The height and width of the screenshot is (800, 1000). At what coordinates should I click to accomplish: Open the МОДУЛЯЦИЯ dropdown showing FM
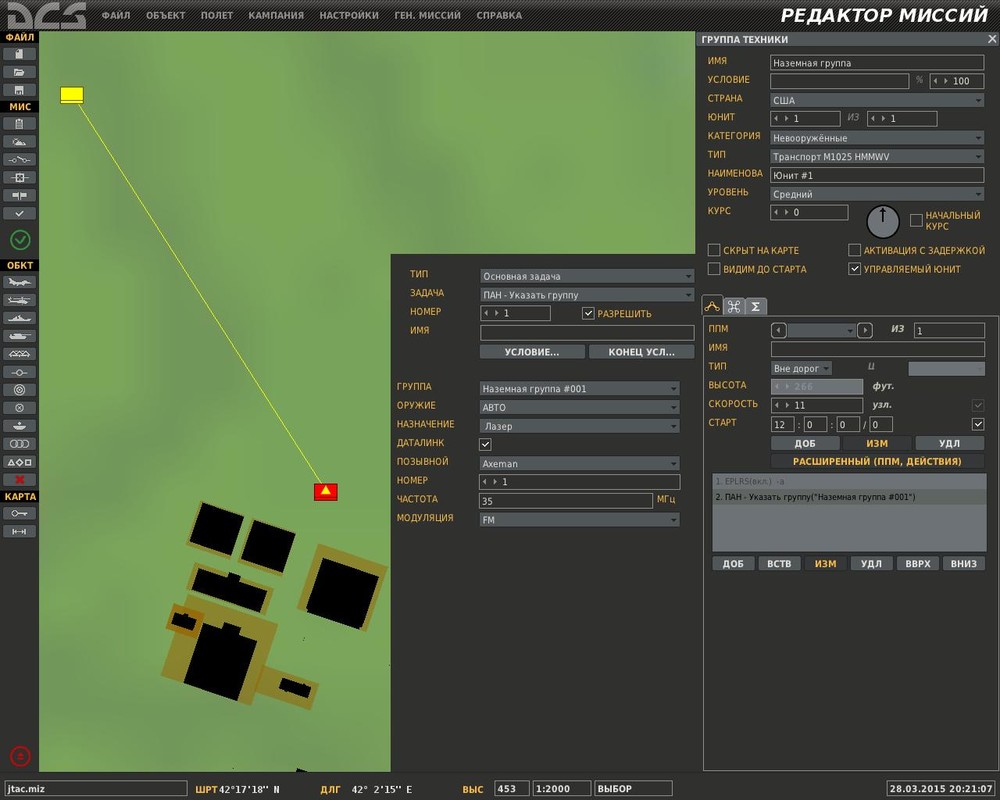coord(579,520)
